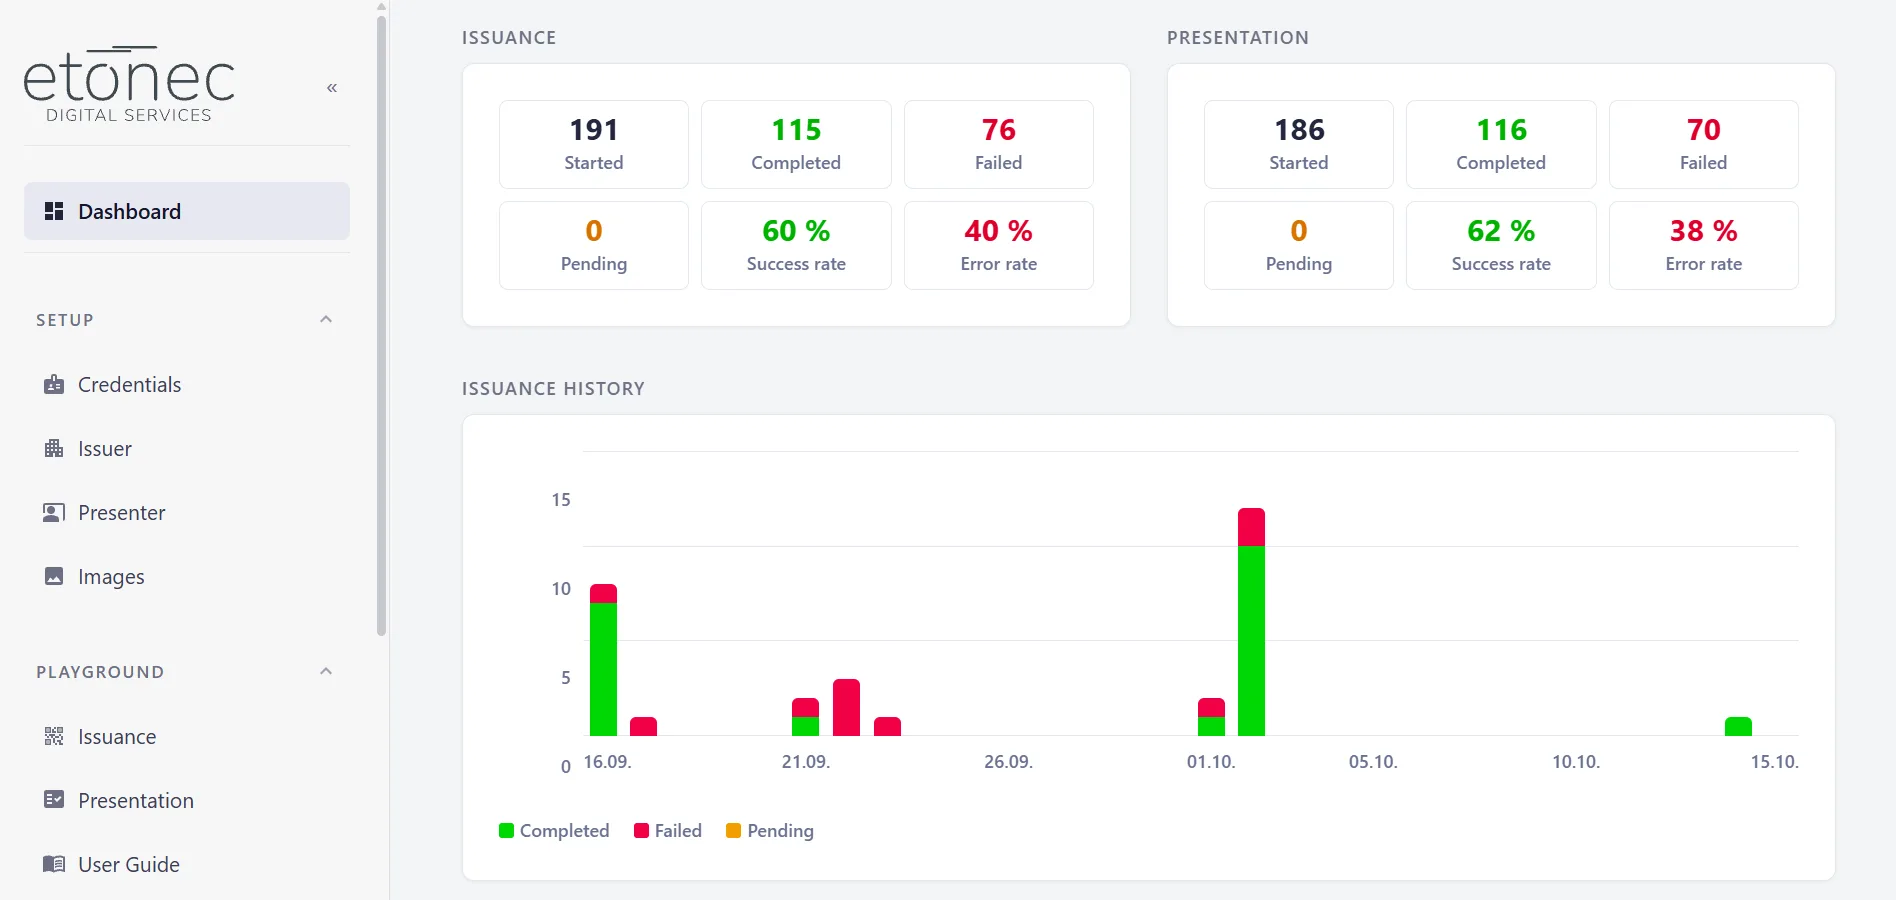Image resolution: width=1896 pixels, height=900 pixels.
Task: Click the red Failed legend swatch
Action: click(x=642, y=831)
